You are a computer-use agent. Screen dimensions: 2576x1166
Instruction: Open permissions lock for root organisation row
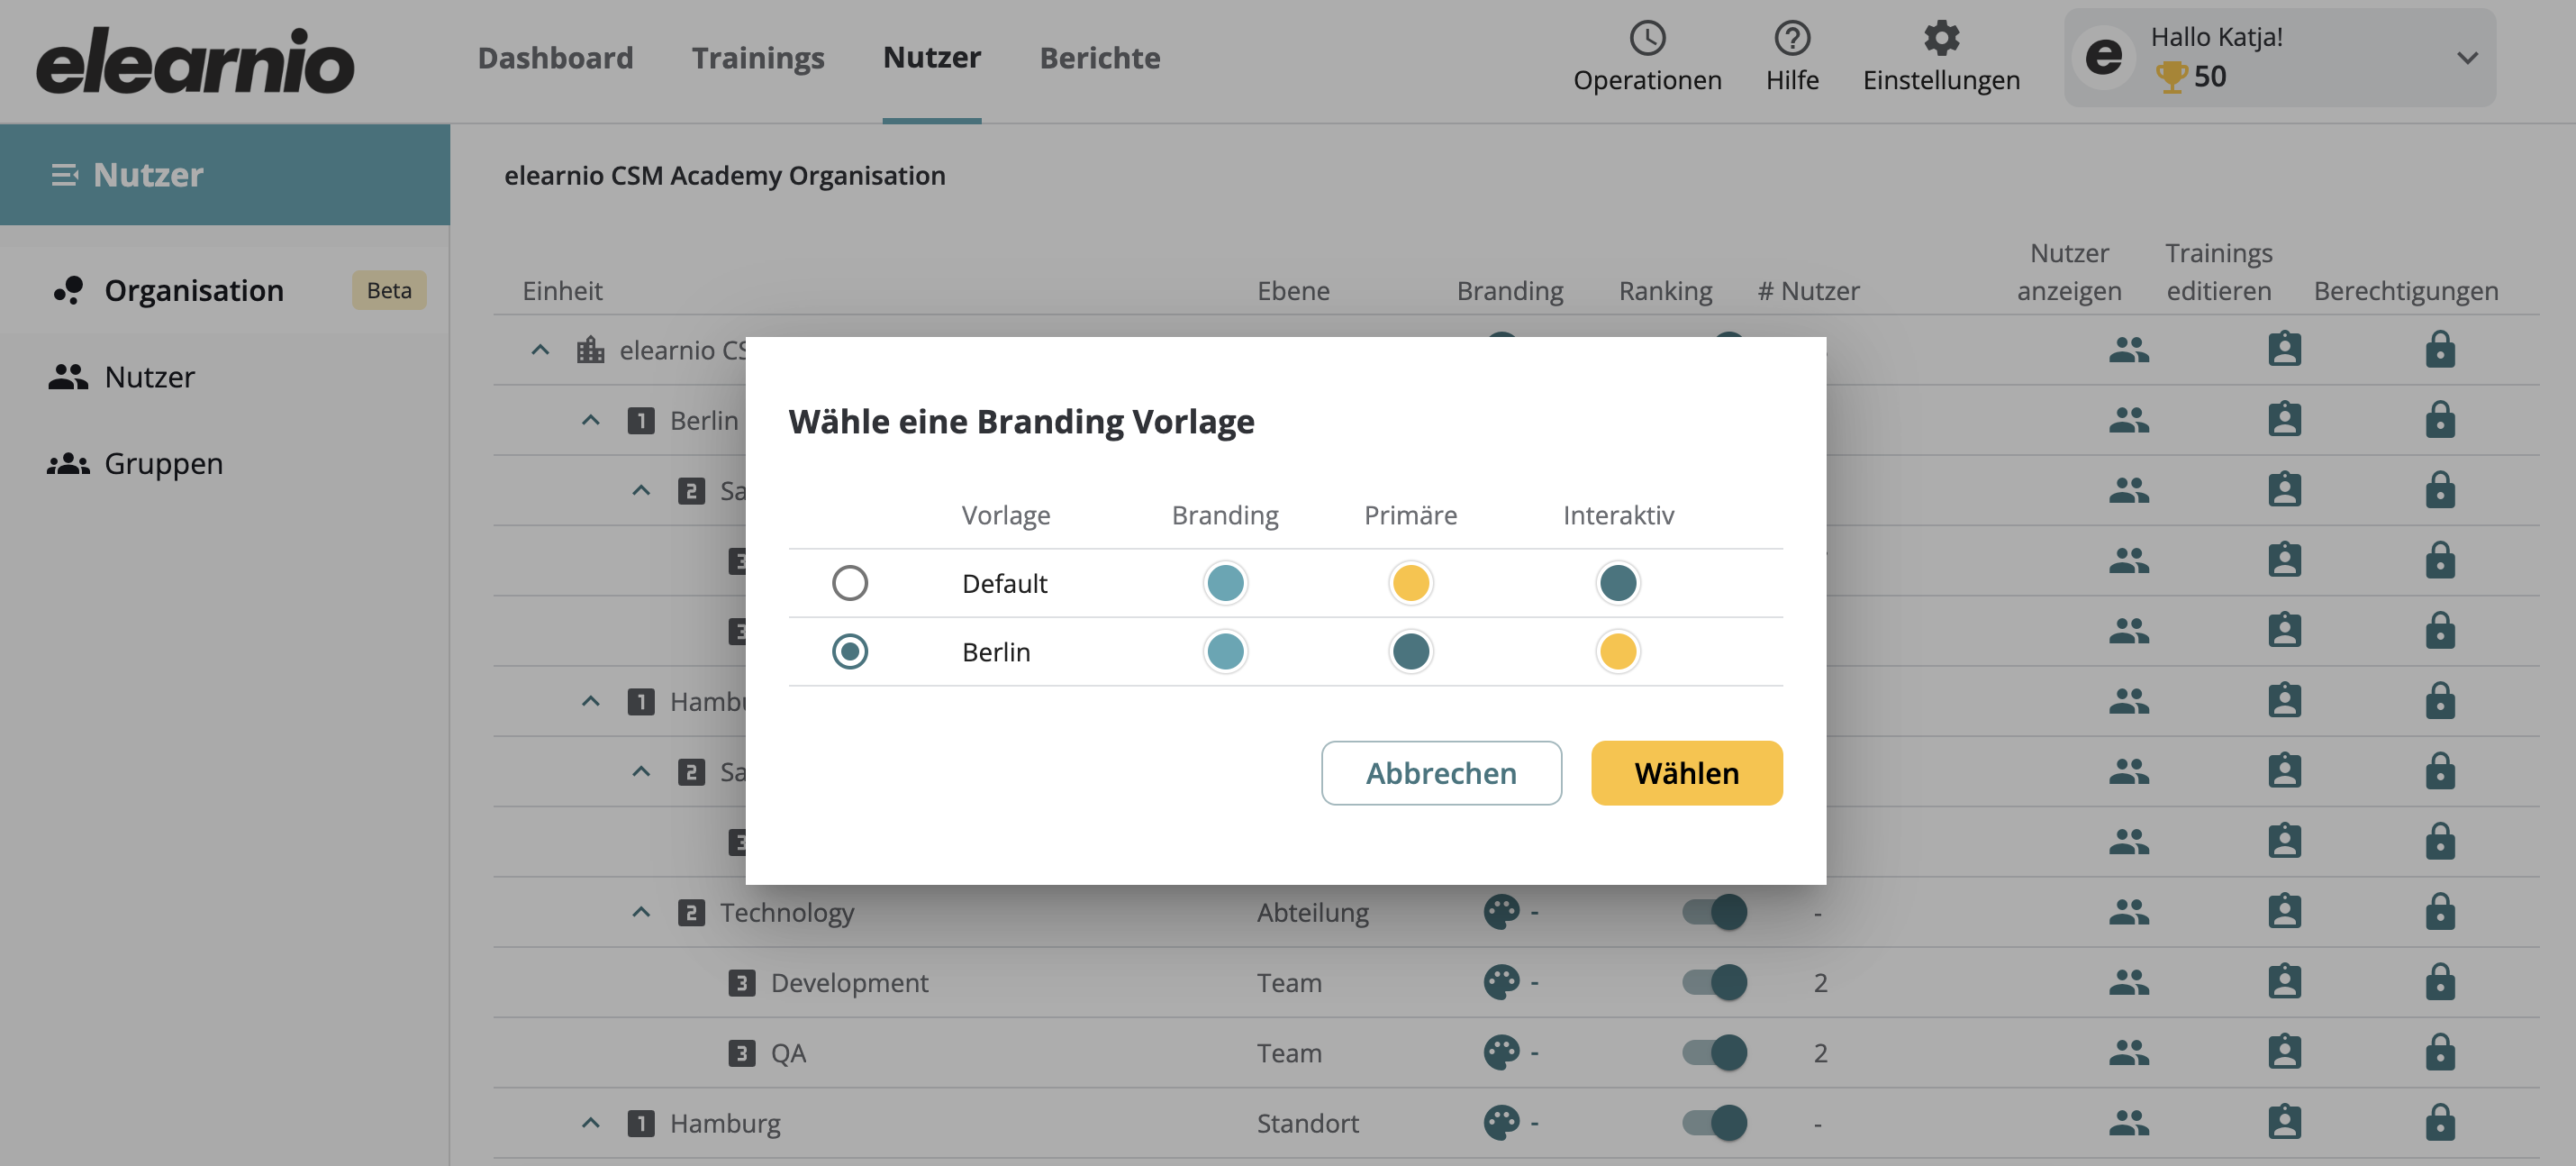pos(2439,350)
